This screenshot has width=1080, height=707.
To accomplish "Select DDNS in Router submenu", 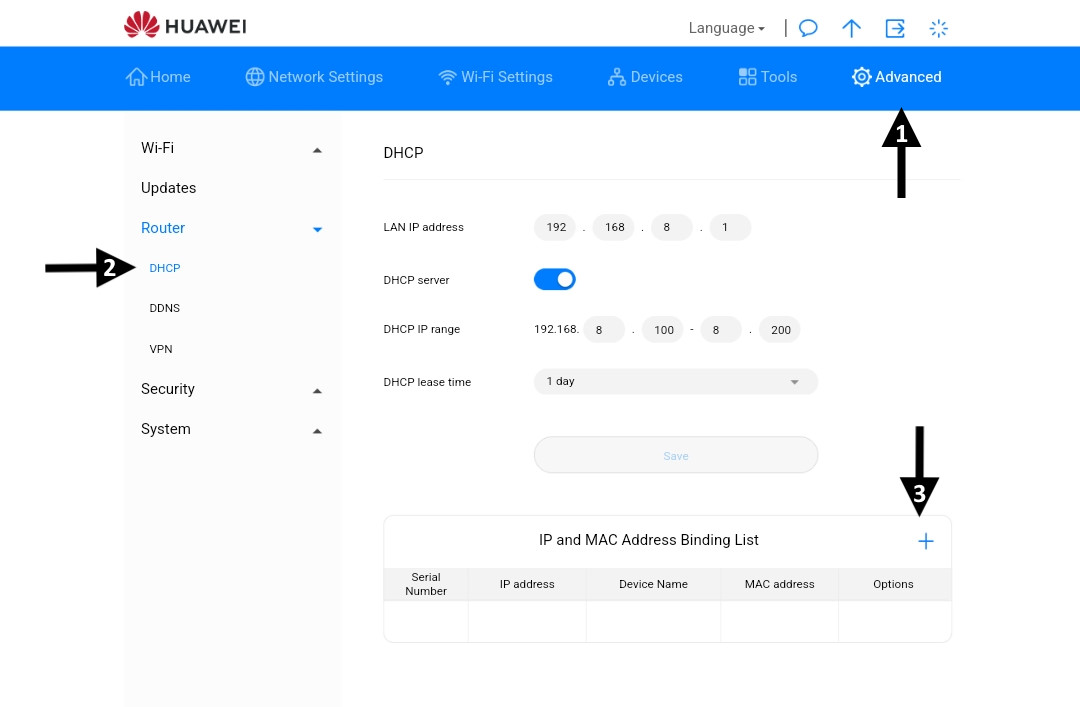I will click(x=165, y=308).
